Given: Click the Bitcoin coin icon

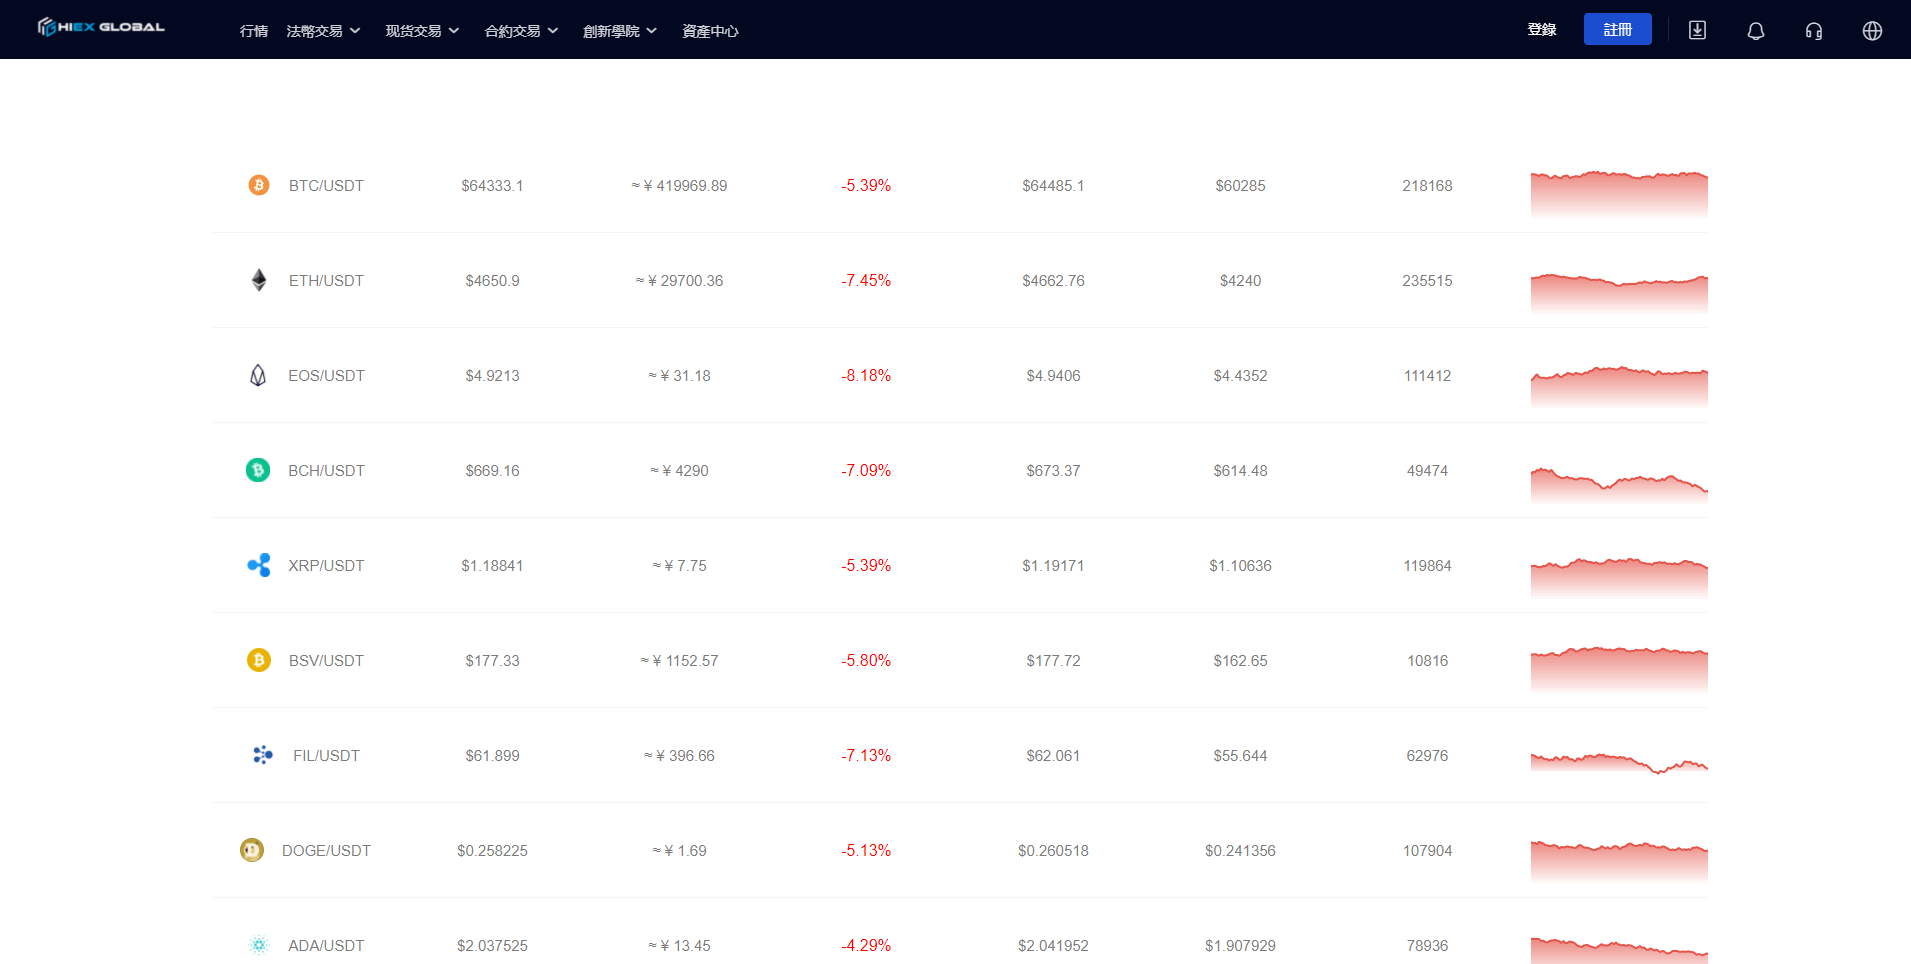Looking at the screenshot, I should [258, 185].
